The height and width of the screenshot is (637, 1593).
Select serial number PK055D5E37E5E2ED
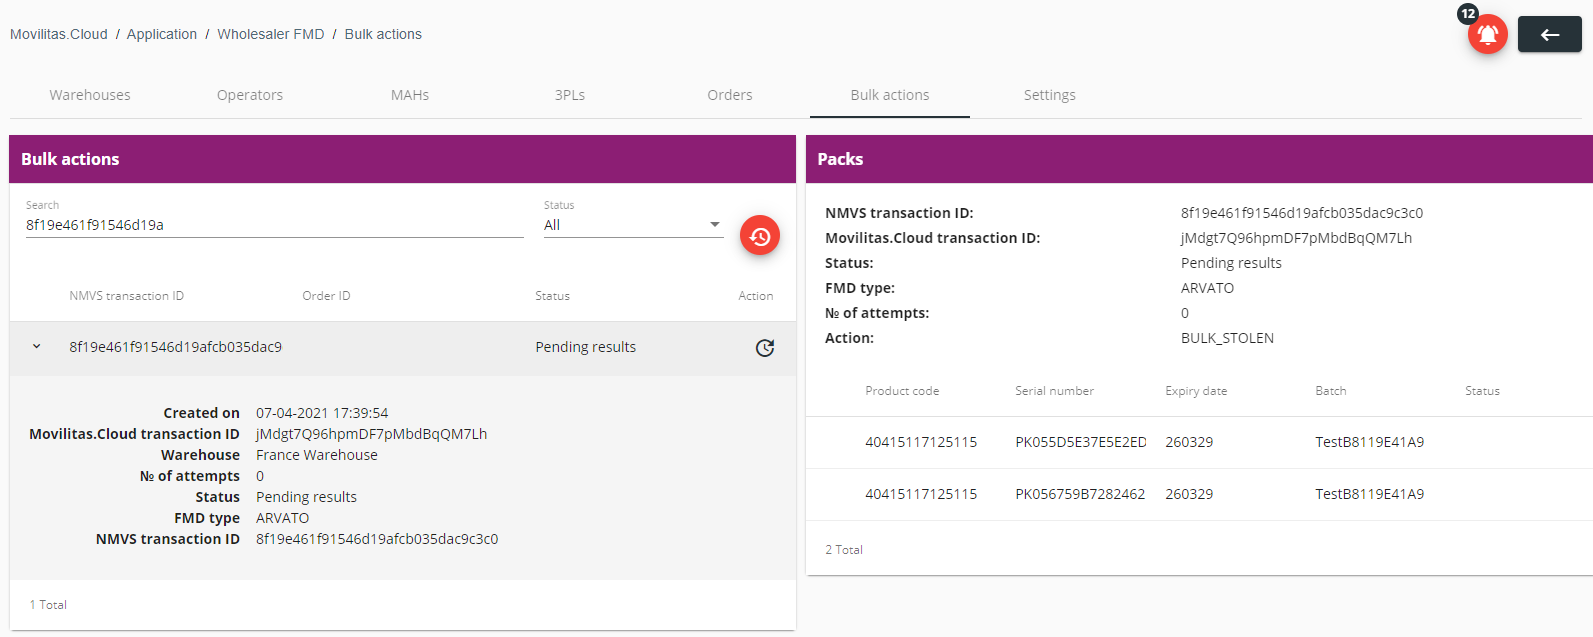(1081, 442)
